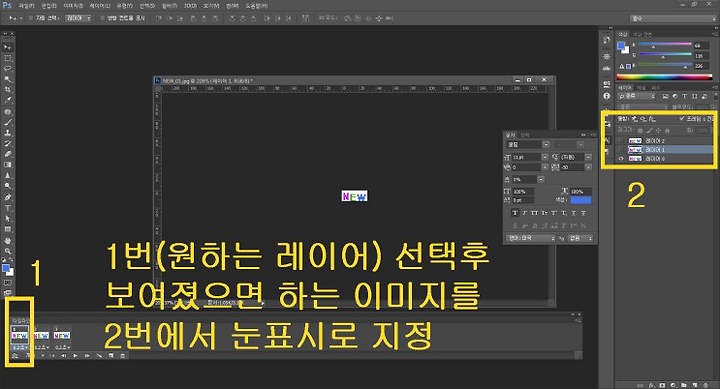The width and height of the screenshot is (720, 389).
Task: Show layer 1 with its visibility box
Action: click(621, 149)
